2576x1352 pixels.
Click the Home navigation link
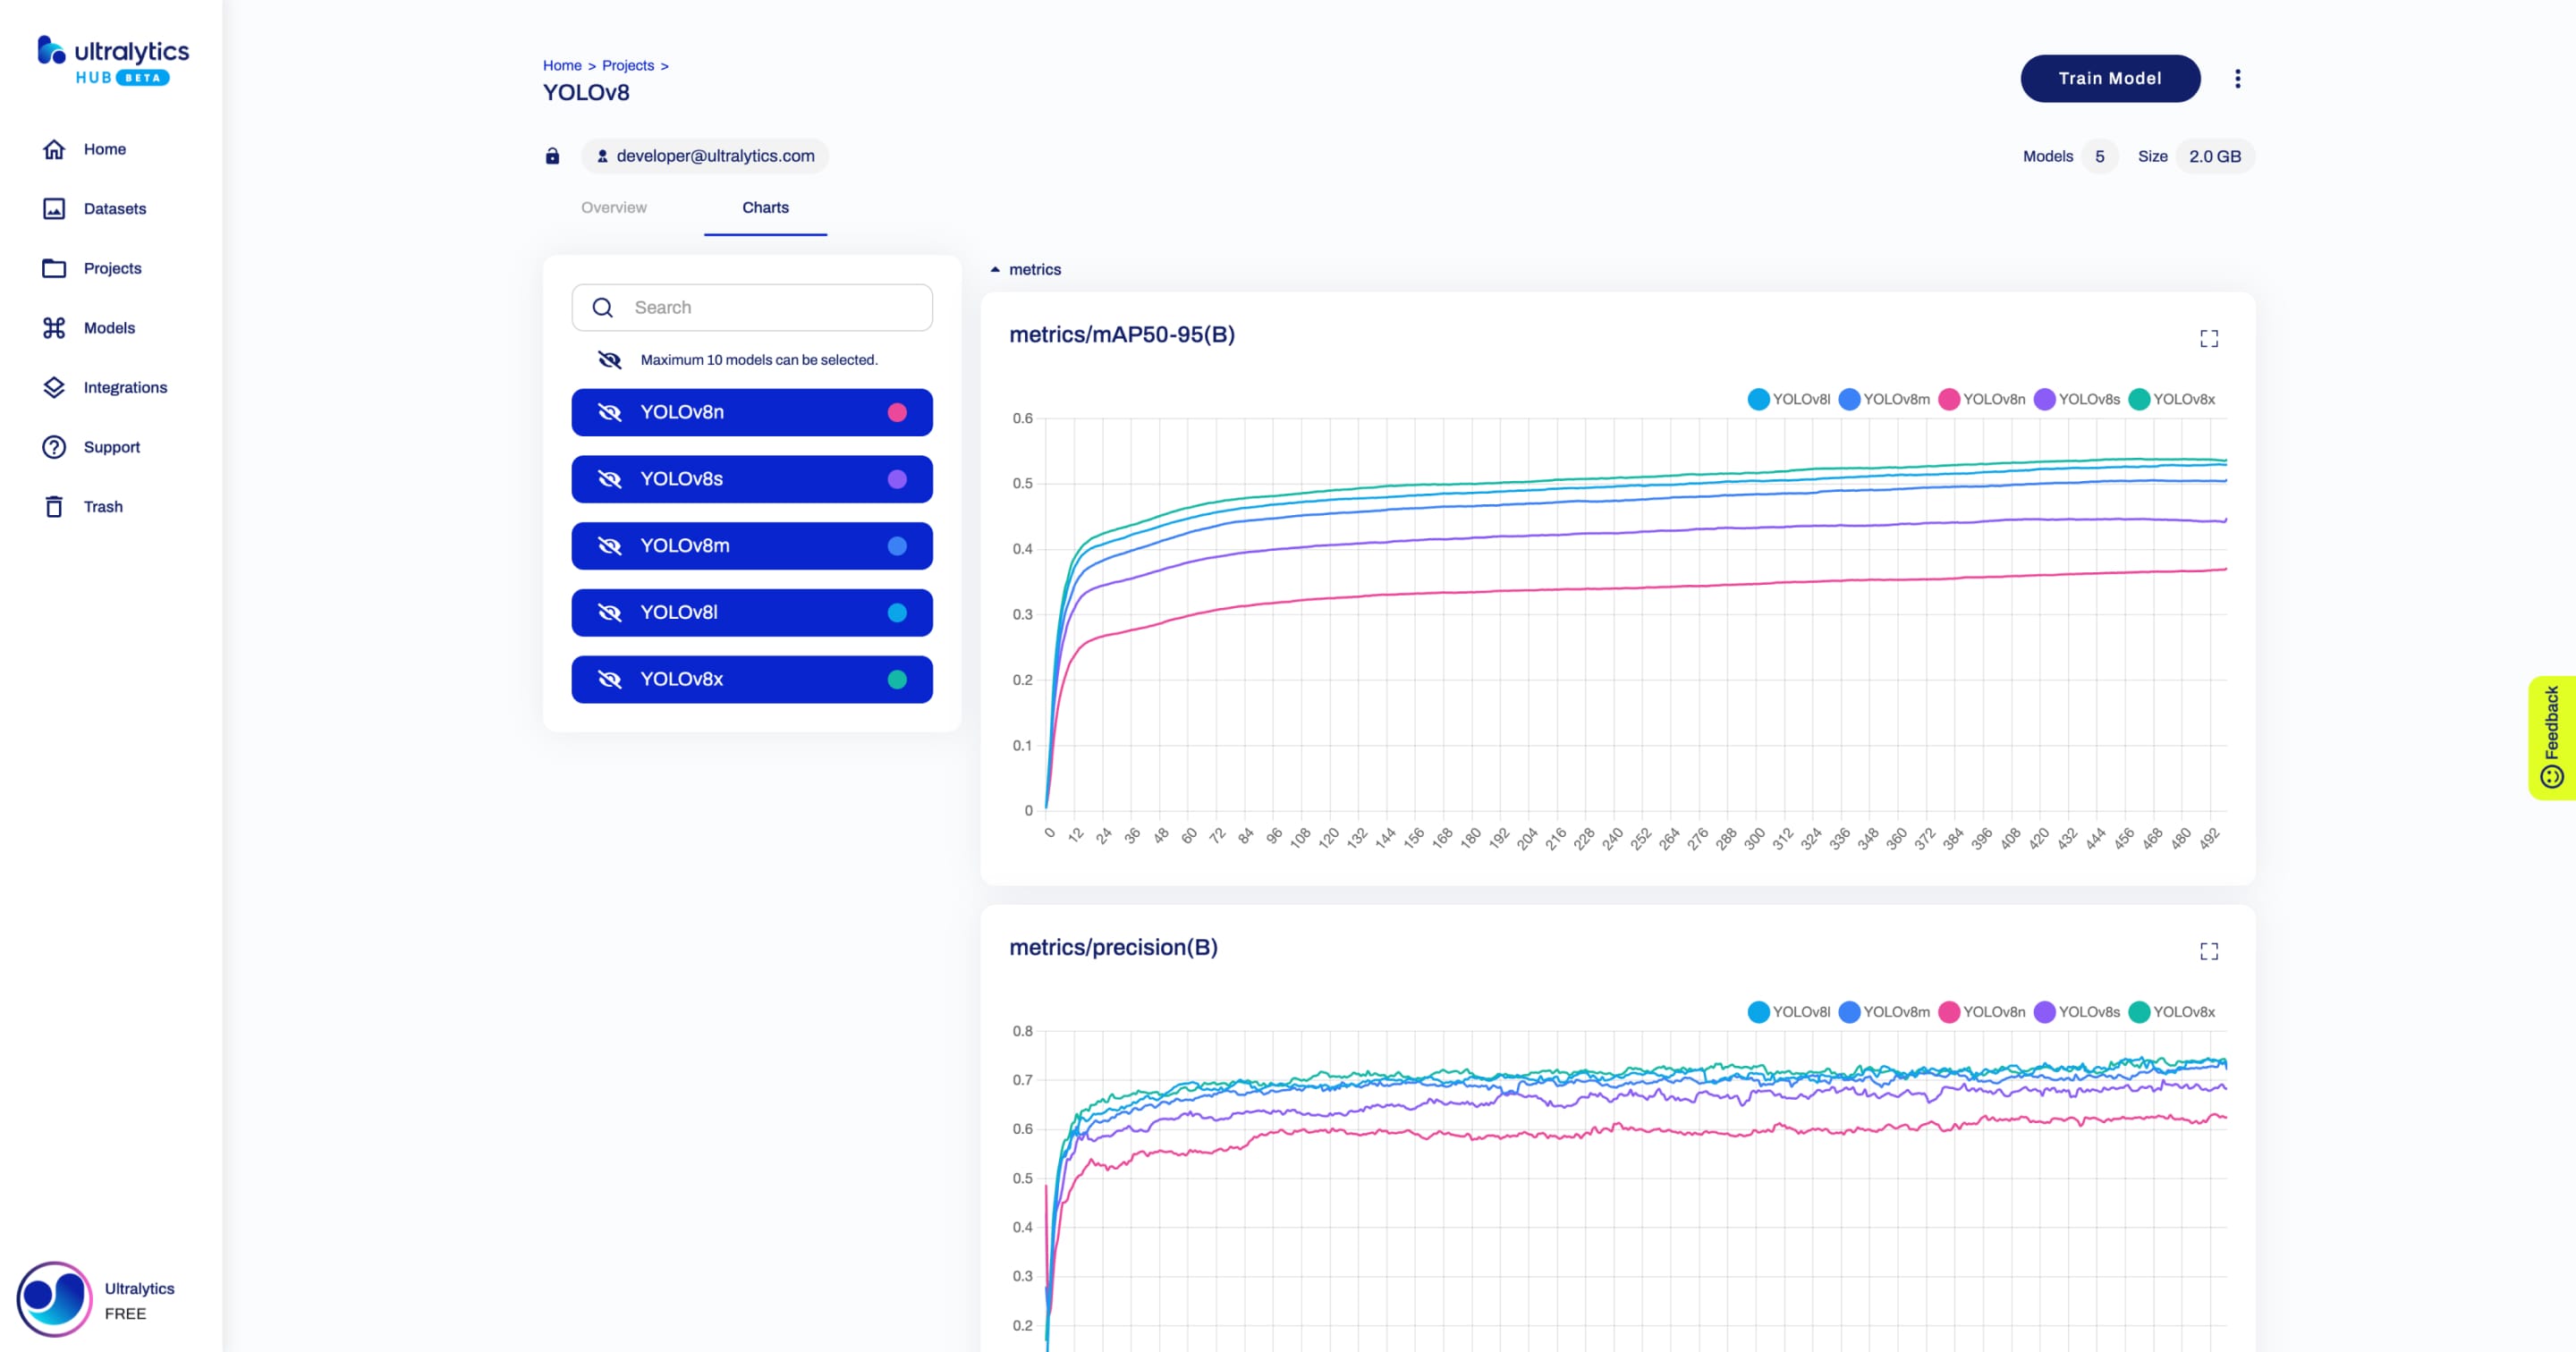coord(106,148)
